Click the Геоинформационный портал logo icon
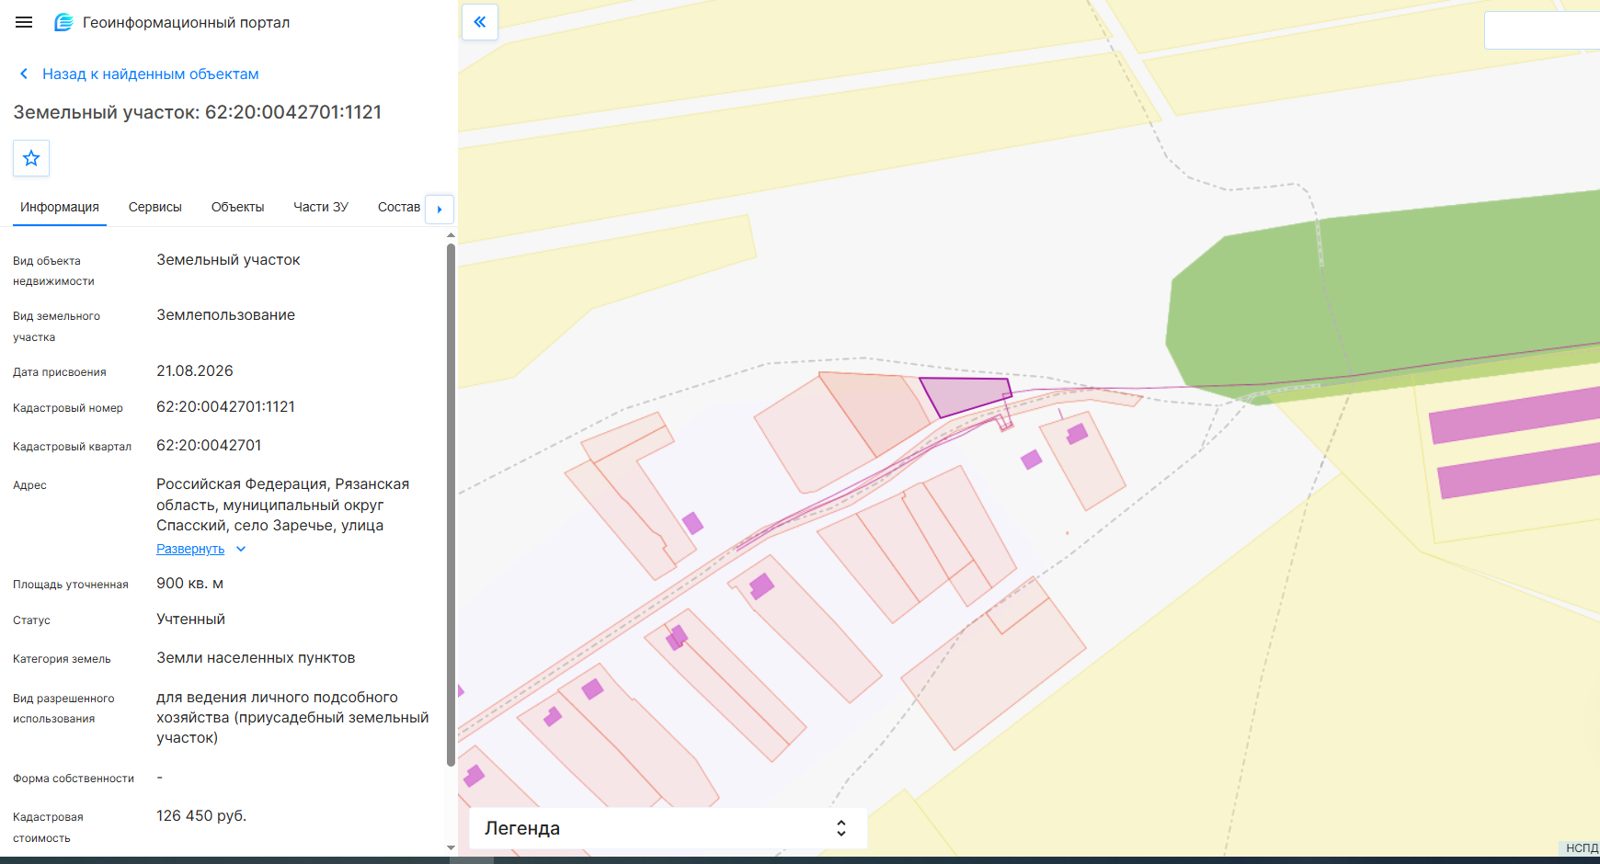Viewport: 1600px width, 864px height. 63,22
